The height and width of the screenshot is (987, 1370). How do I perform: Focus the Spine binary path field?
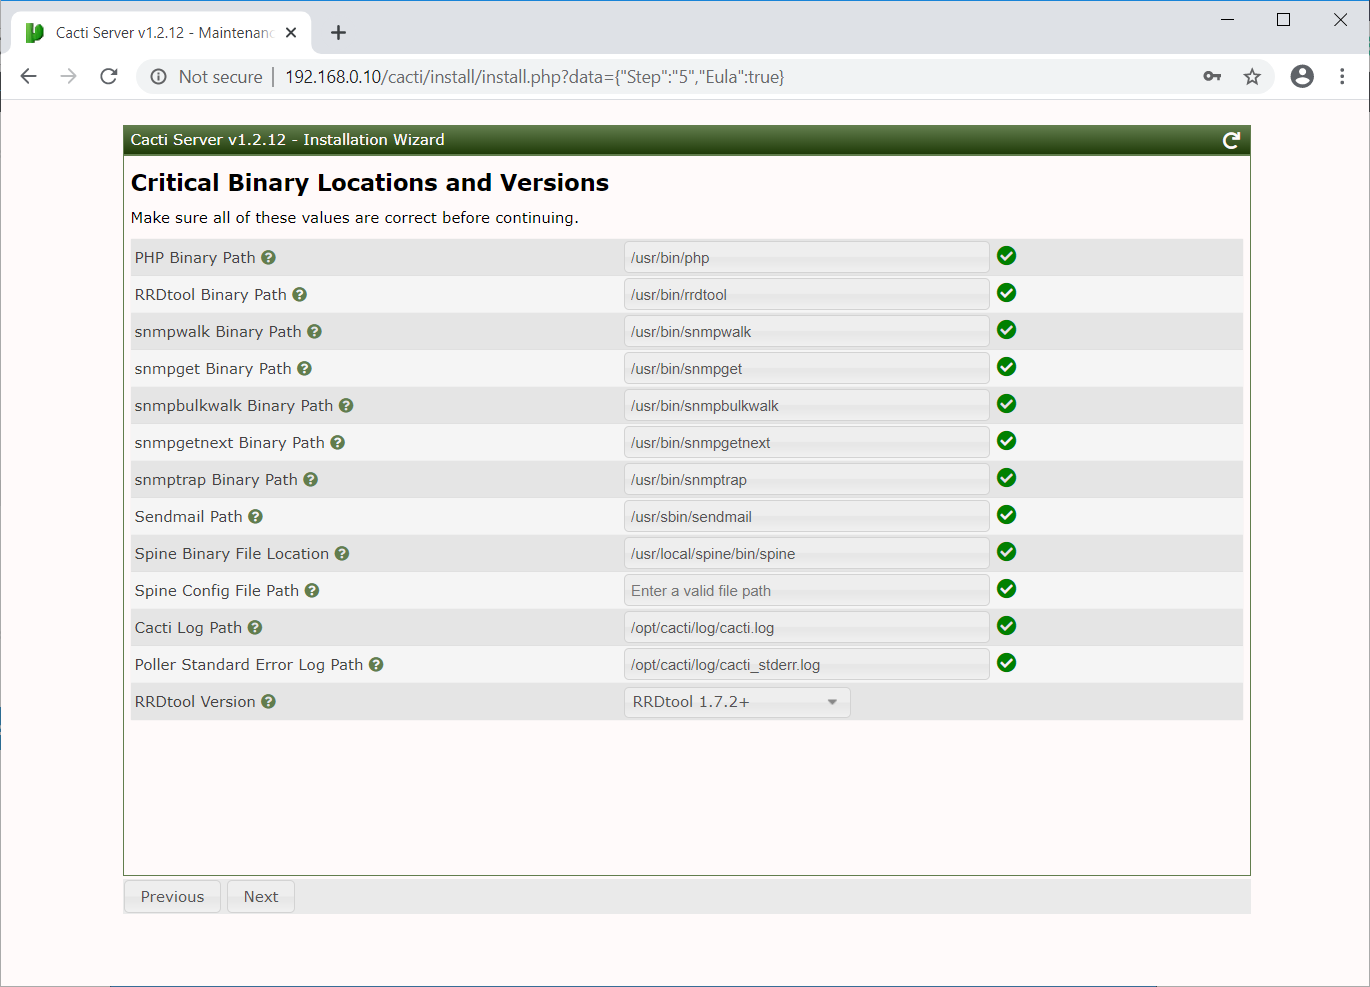(x=807, y=554)
